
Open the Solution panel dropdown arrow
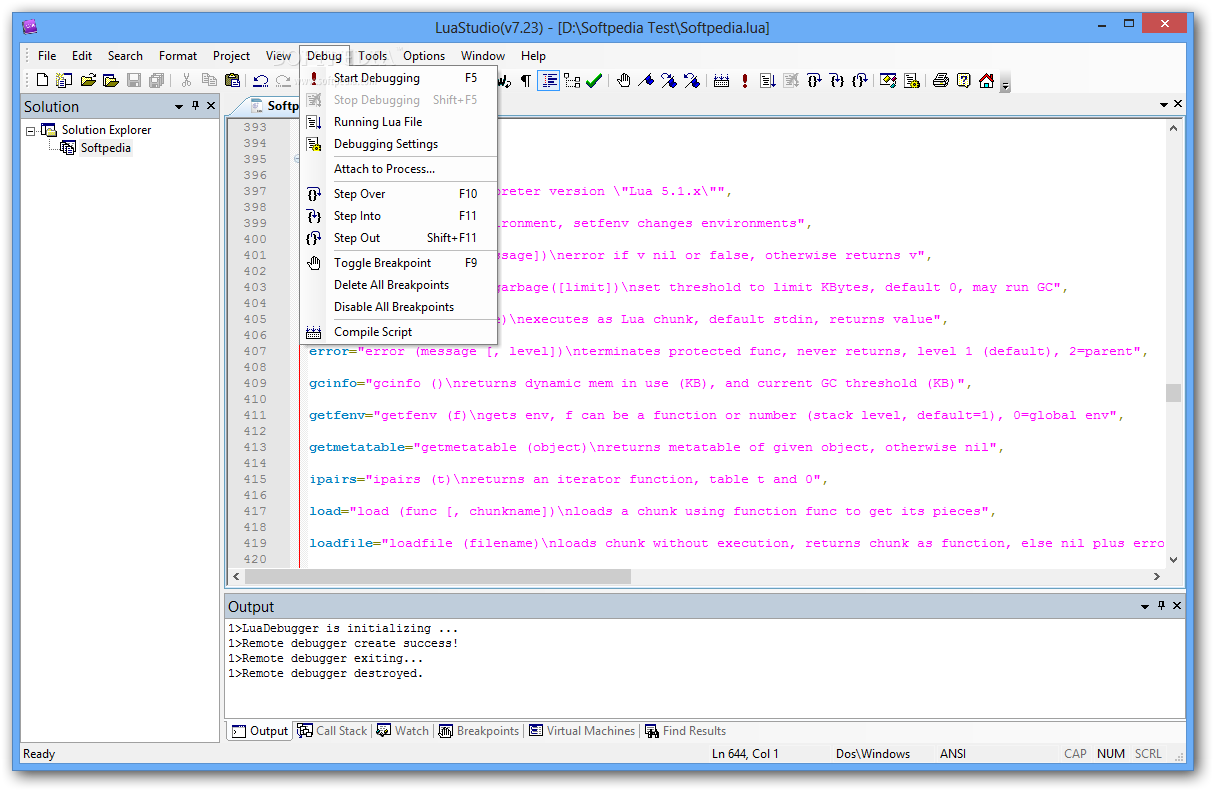179,106
